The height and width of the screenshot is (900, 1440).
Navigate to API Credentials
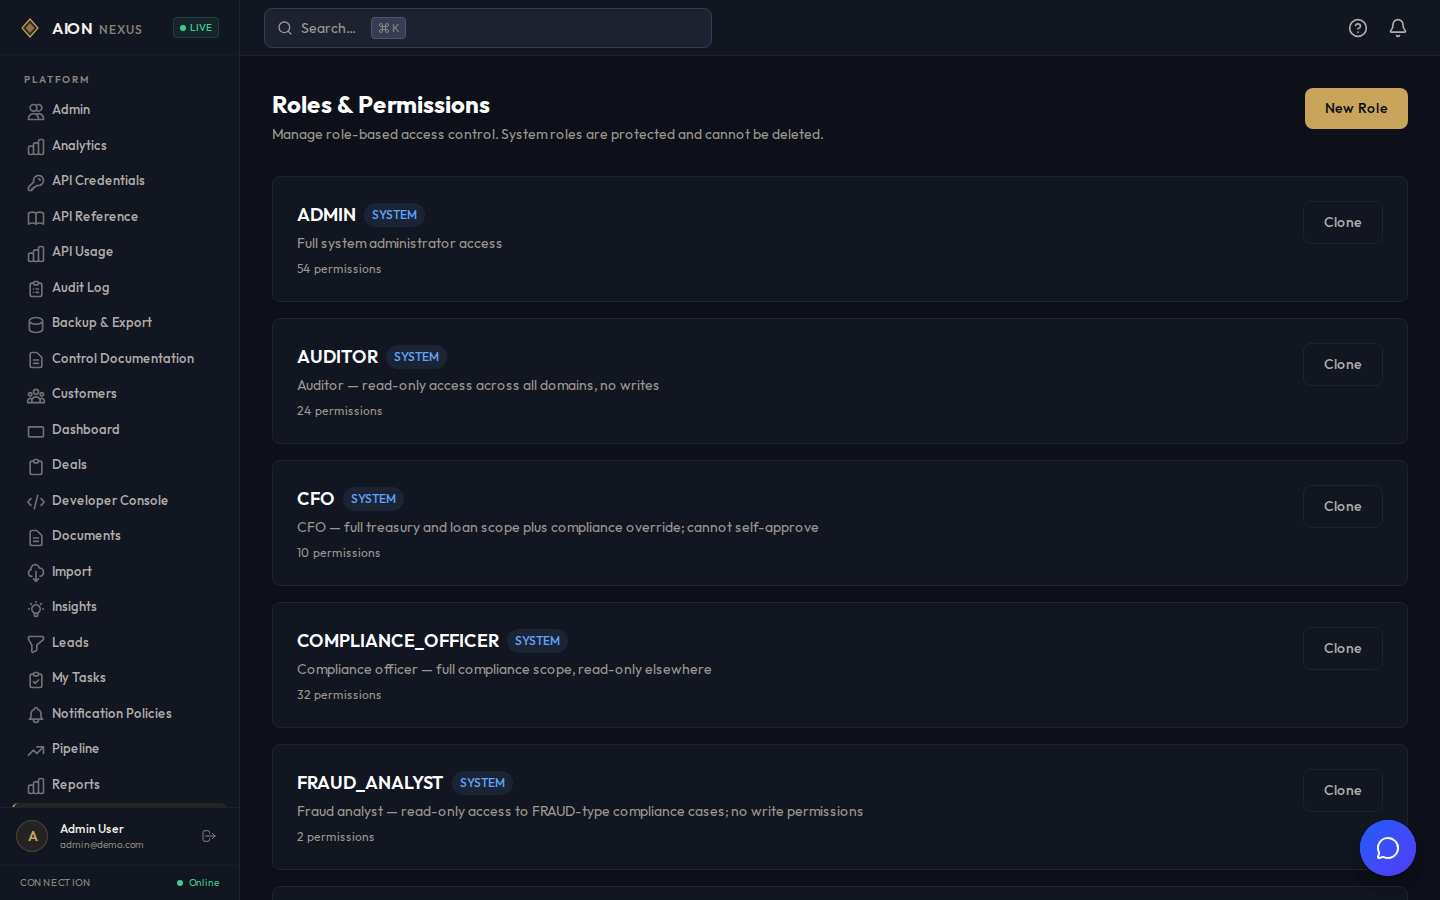point(120,181)
